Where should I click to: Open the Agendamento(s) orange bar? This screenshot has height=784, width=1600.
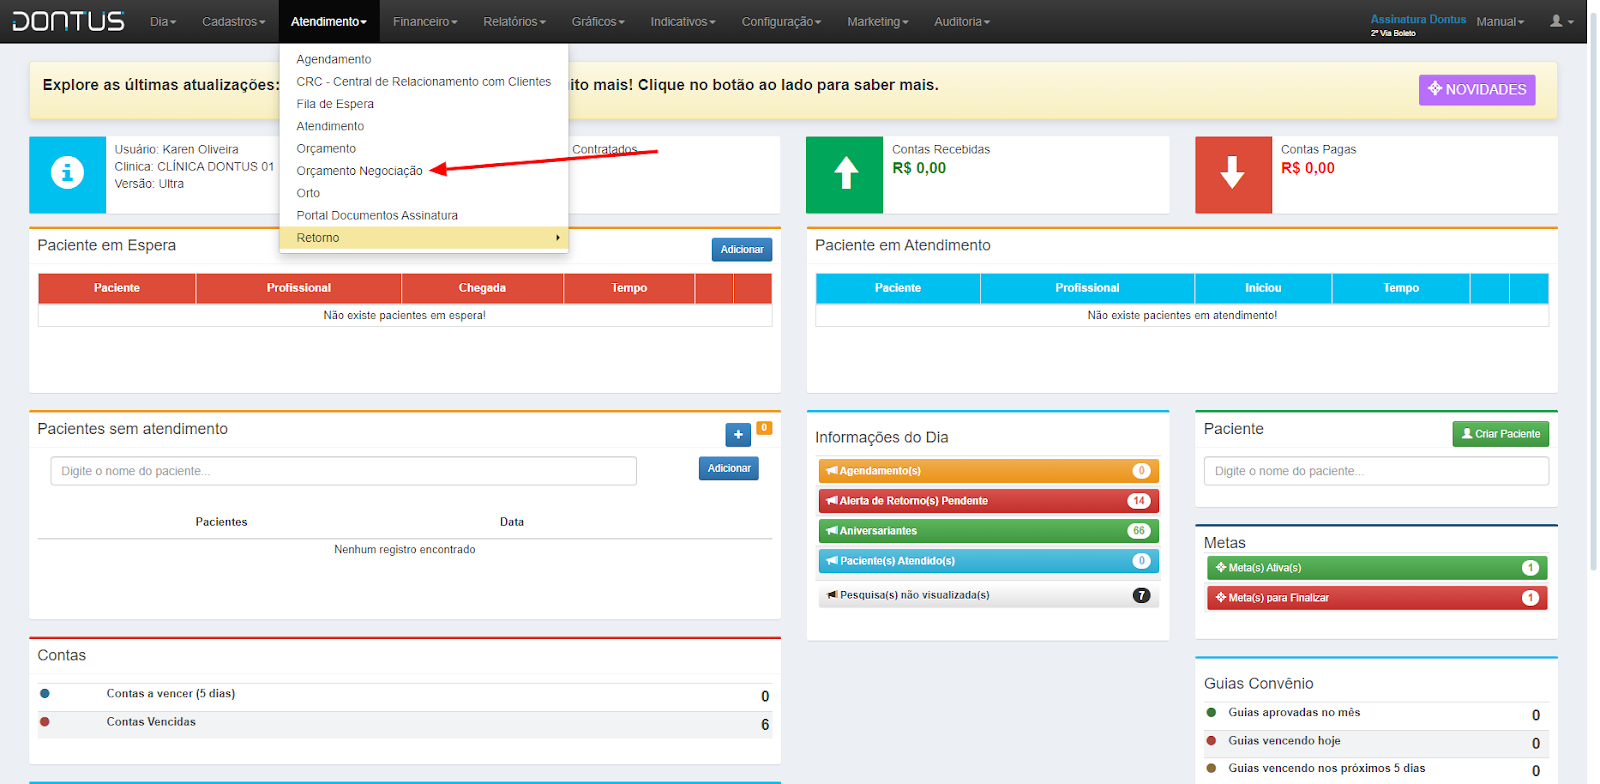click(988, 471)
